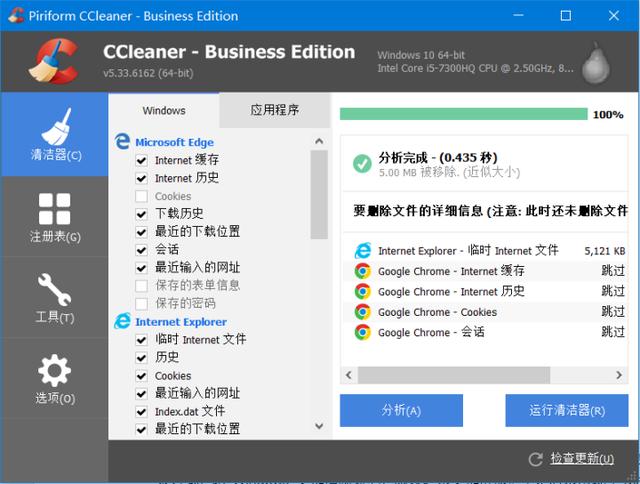The image size is (640, 484).
Task: Click the results horizontal scrollbar thumb
Action: coord(454,375)
